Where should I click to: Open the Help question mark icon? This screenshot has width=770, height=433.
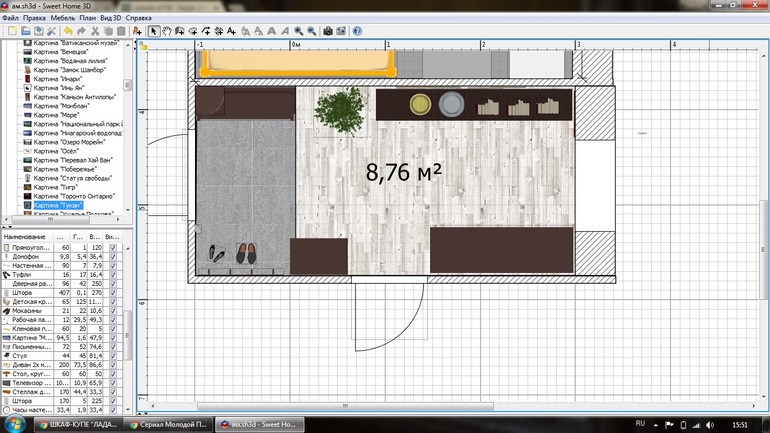(x=357, y=31)
